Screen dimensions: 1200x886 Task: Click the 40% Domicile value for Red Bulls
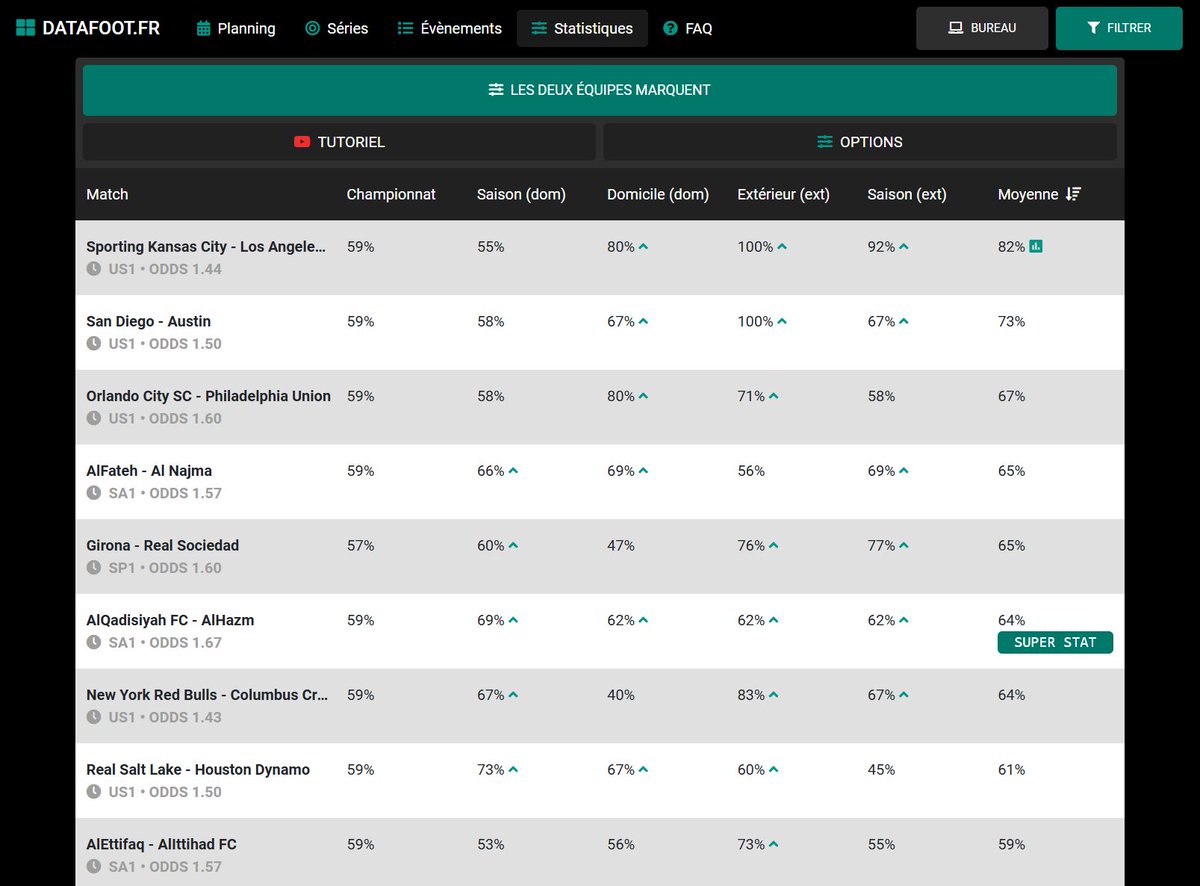coord(621,695)
